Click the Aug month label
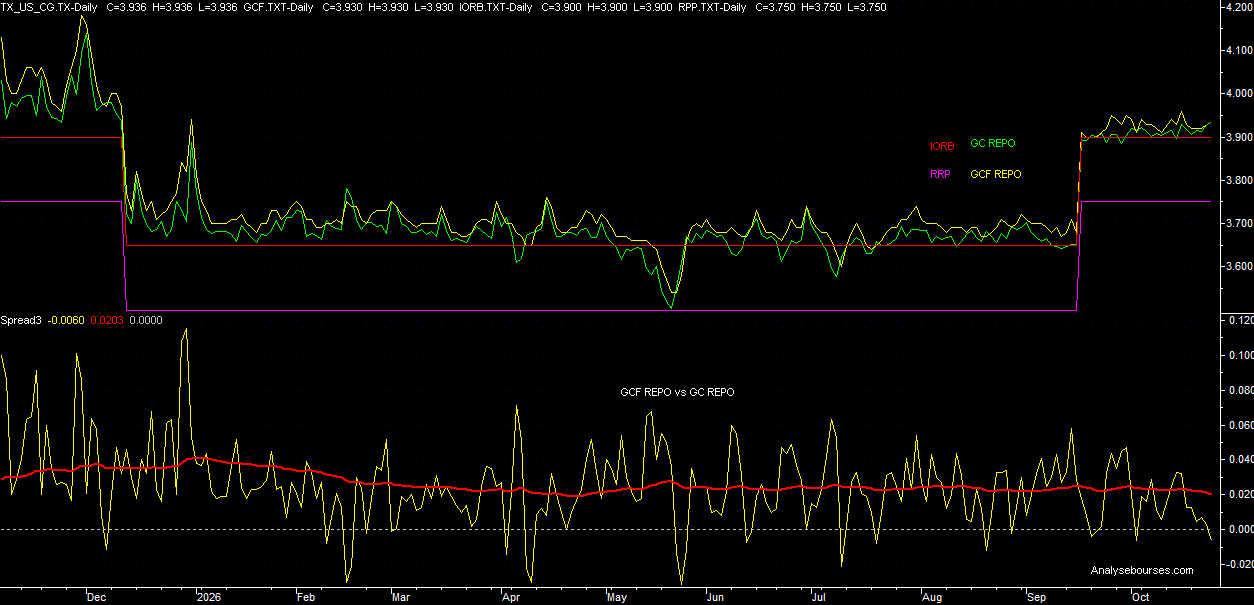The image size is (1254, 605). (x=931, y=597)
